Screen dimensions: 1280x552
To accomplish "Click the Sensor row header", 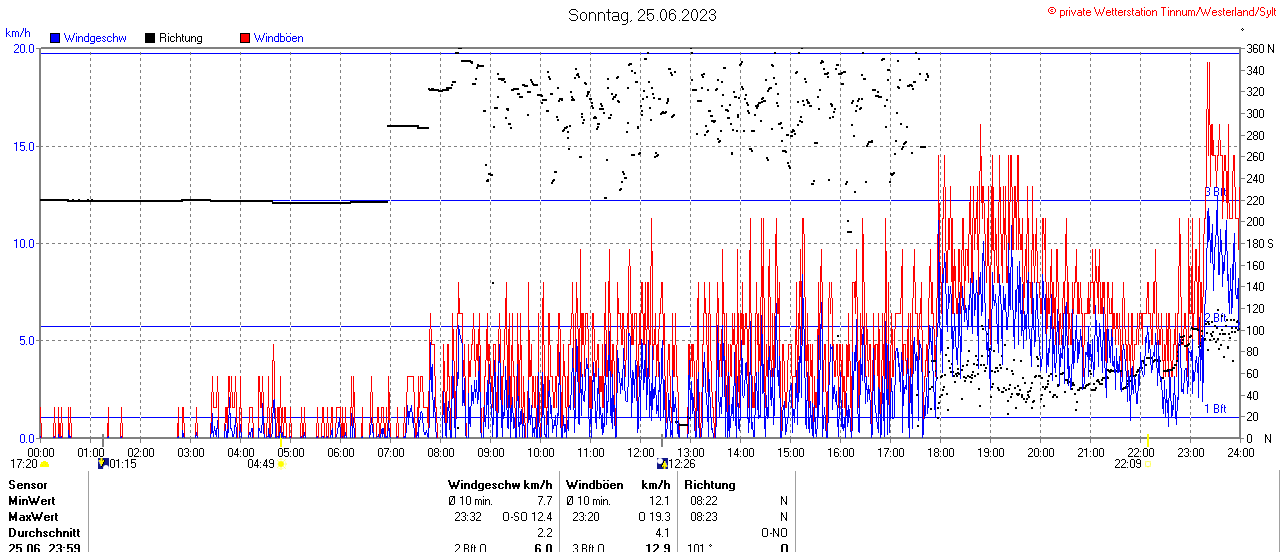I will 27,485.
